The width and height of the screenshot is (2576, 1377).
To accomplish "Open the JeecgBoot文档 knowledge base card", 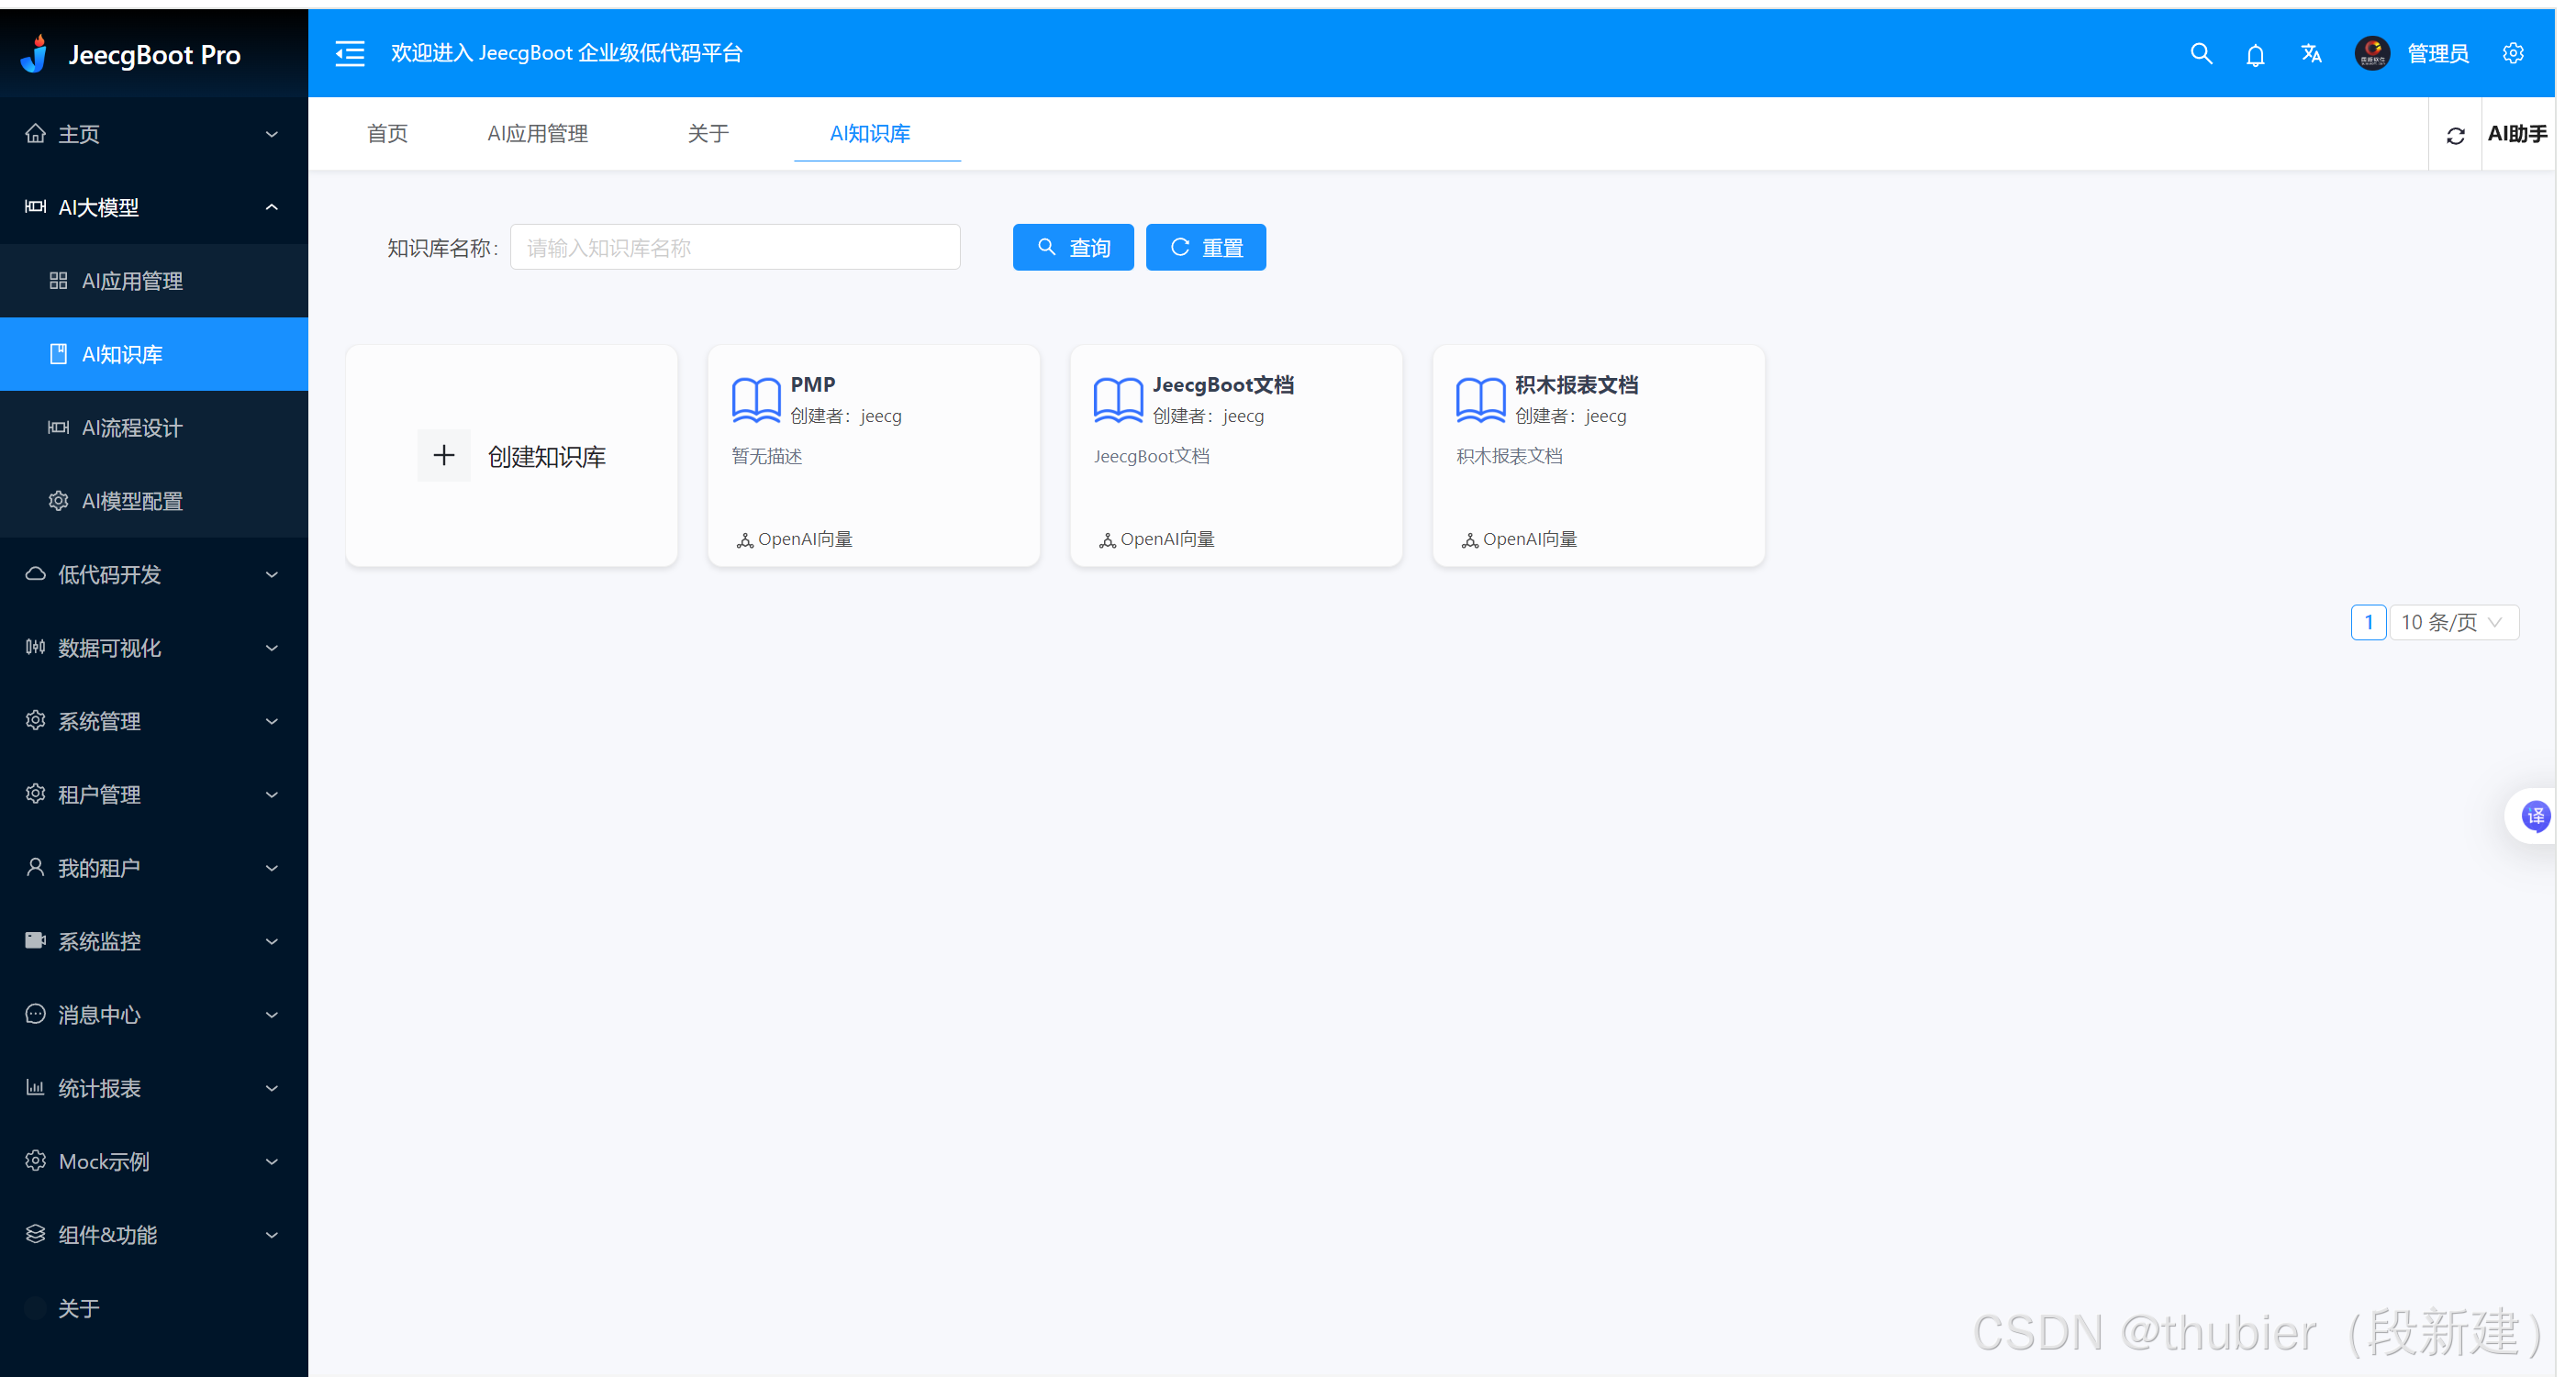I will (x=1235, y=456).
